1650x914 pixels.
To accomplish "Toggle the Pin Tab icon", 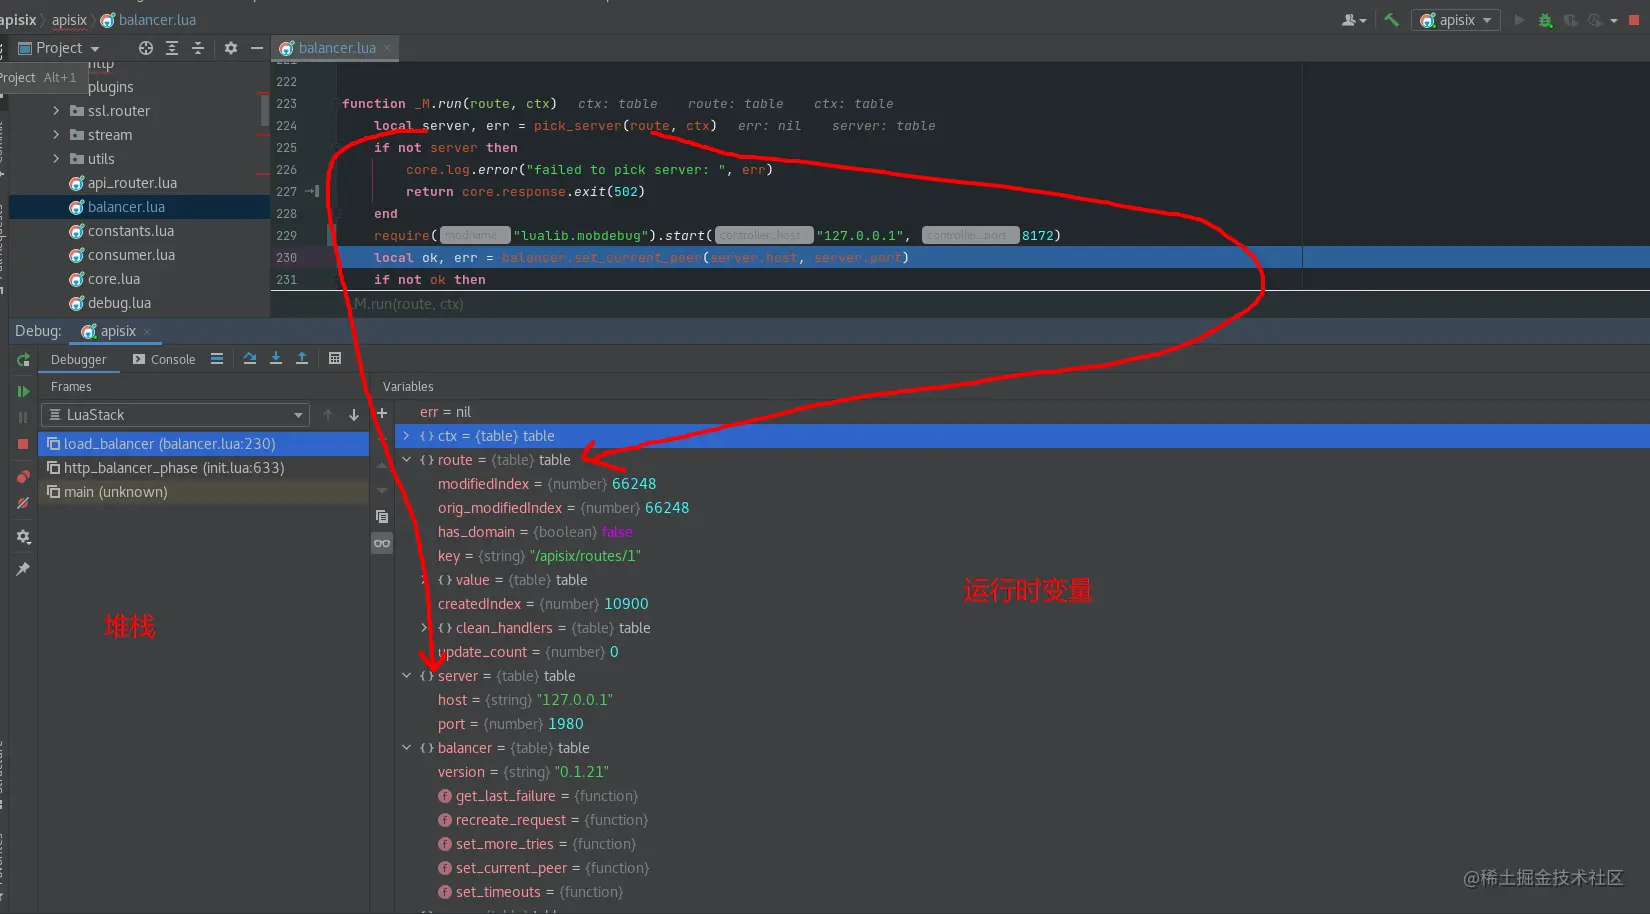I will 23,569.
